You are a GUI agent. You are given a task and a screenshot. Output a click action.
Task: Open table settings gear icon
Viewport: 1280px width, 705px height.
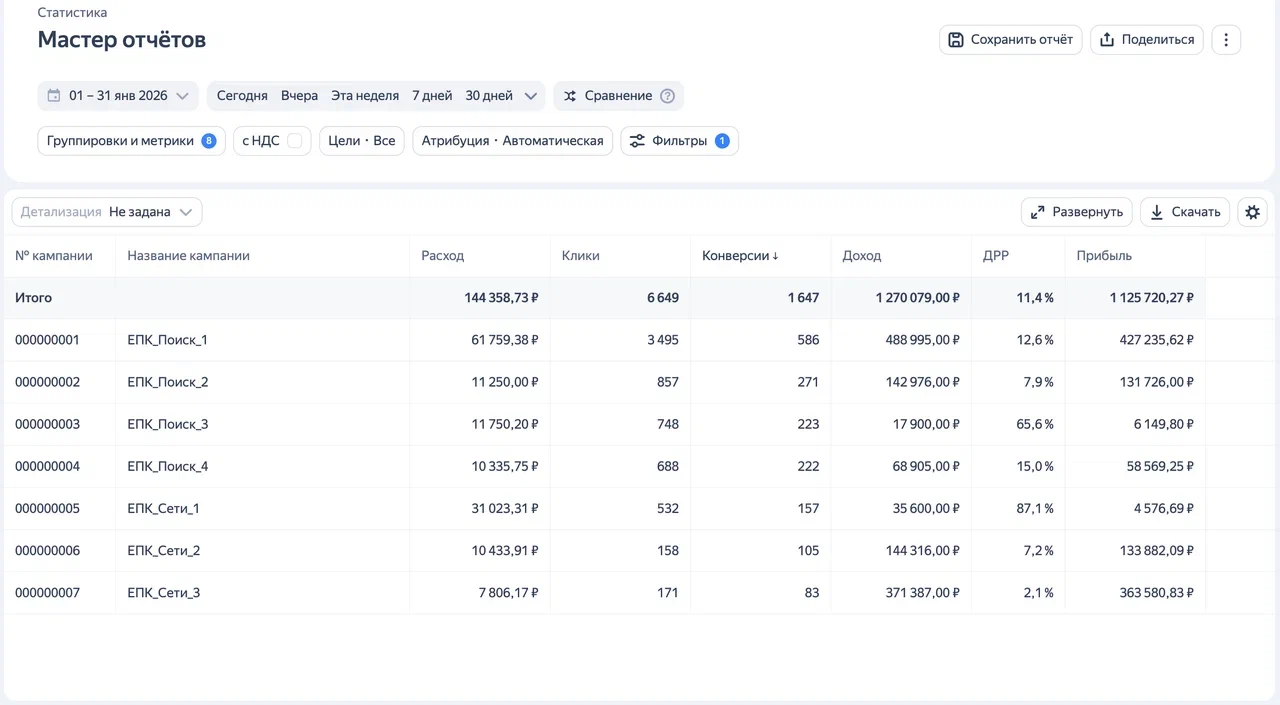[1252, 212]
